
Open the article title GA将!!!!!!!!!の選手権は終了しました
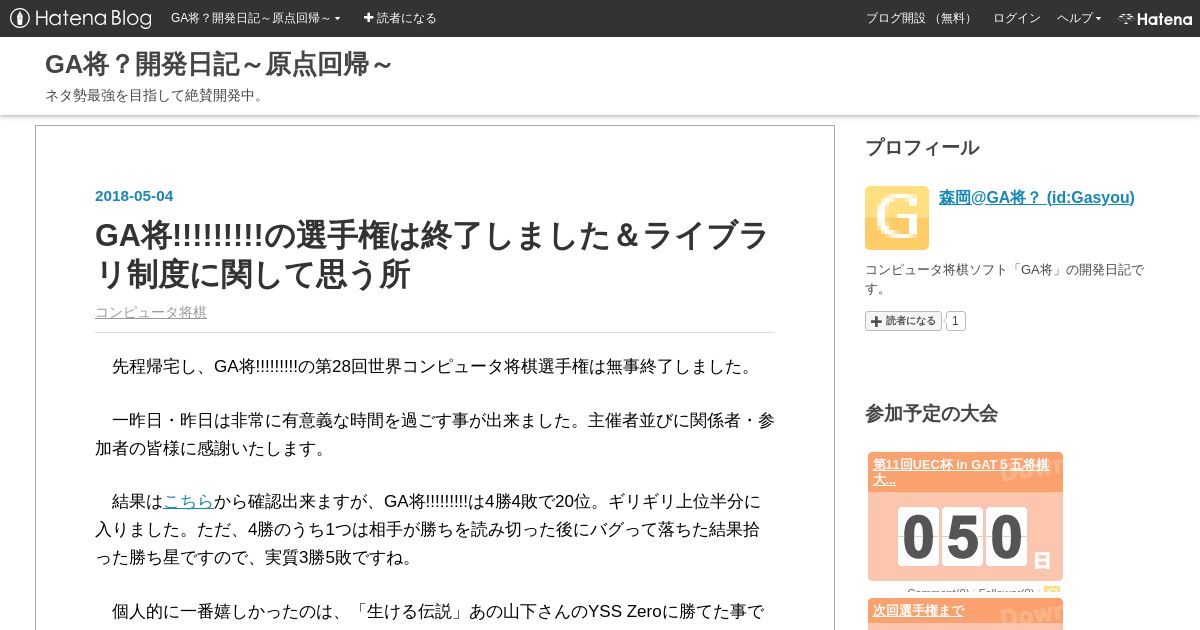pos(432,254)
